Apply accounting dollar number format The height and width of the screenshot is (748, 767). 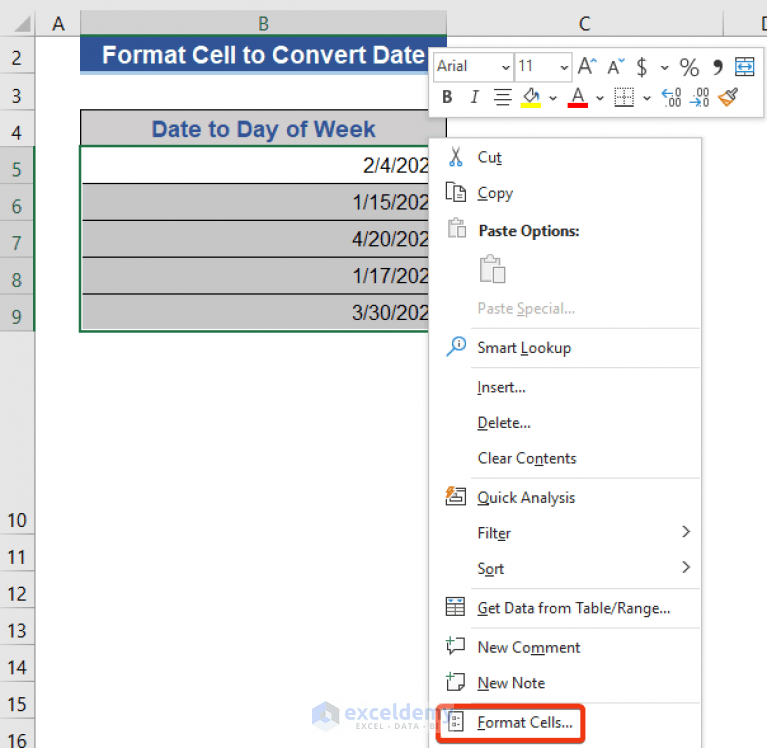point(641,67)
